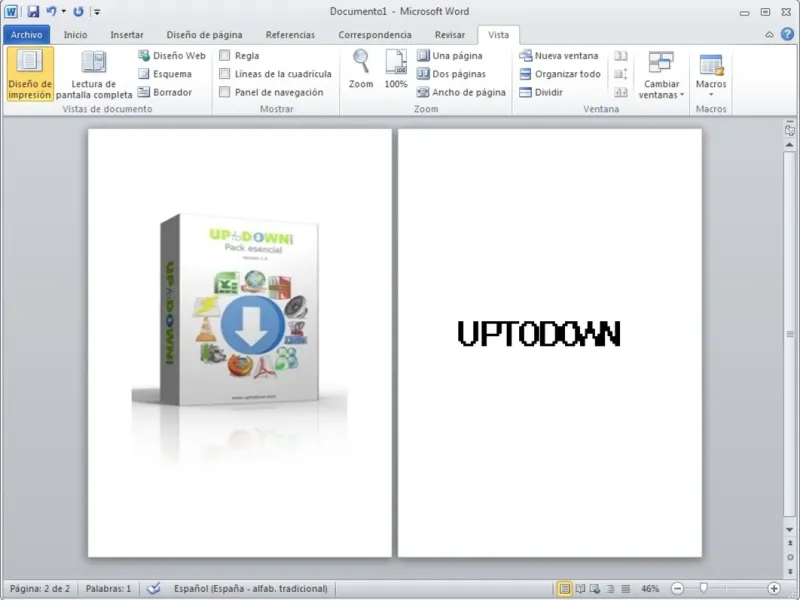Click the Word application icon in the title bar
This screenshot has height=600, width=800.
click(x=11, y=11)
